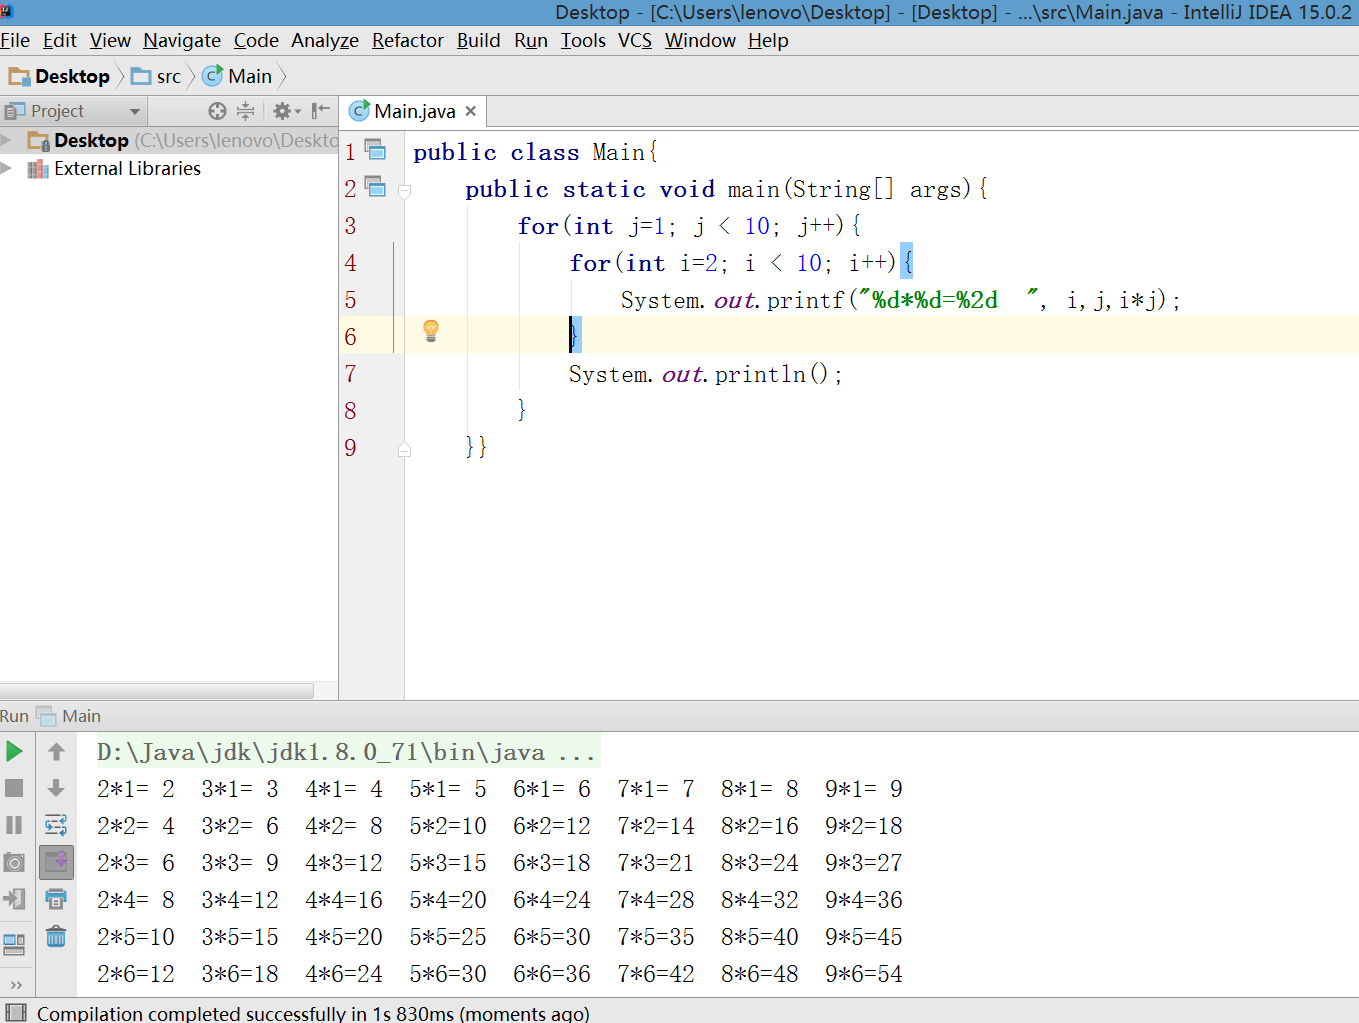
Task: Click the Project panel horizontal scrollbar
Action: 157,691
